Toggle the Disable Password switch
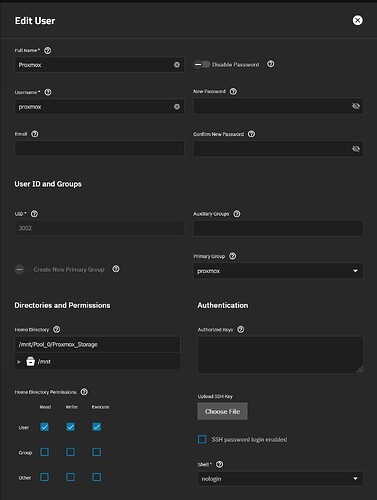 pos(202,64)
